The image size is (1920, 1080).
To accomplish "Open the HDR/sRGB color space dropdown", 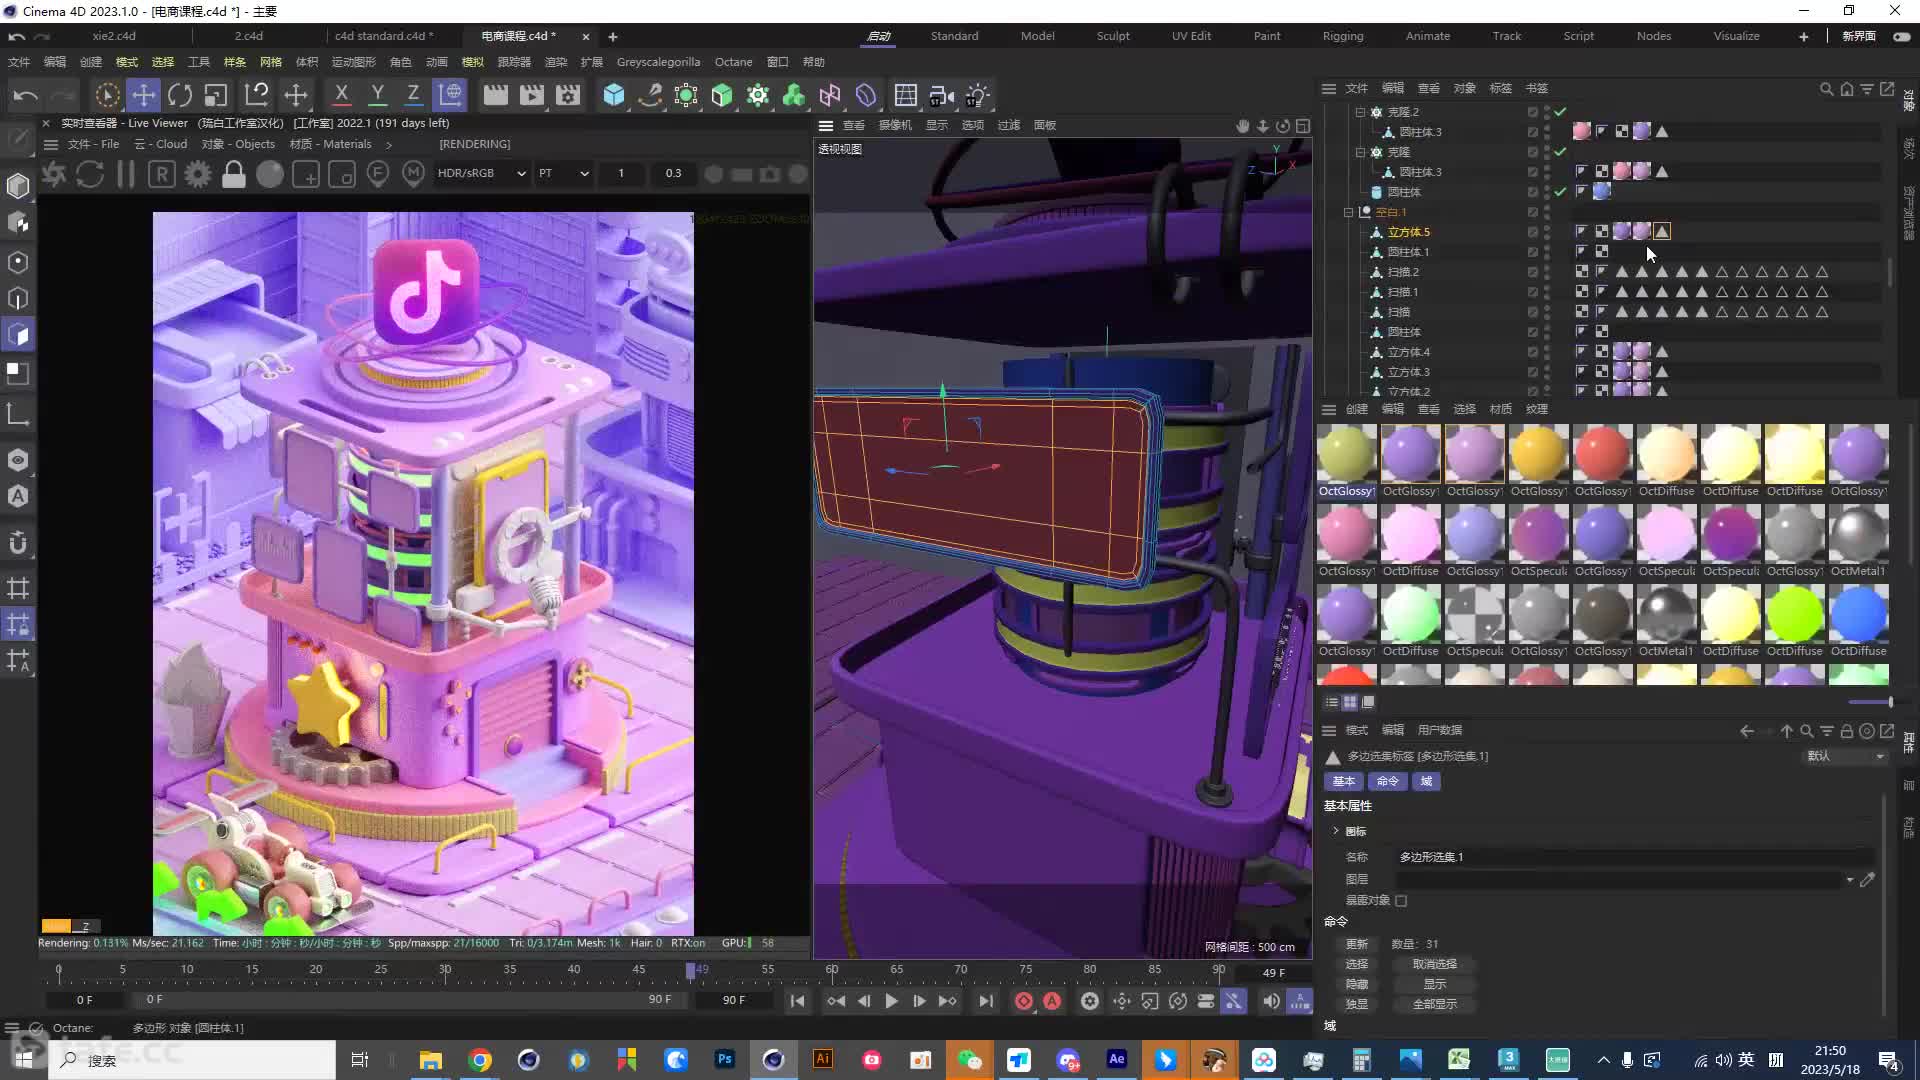I will (x=481, y=173).
